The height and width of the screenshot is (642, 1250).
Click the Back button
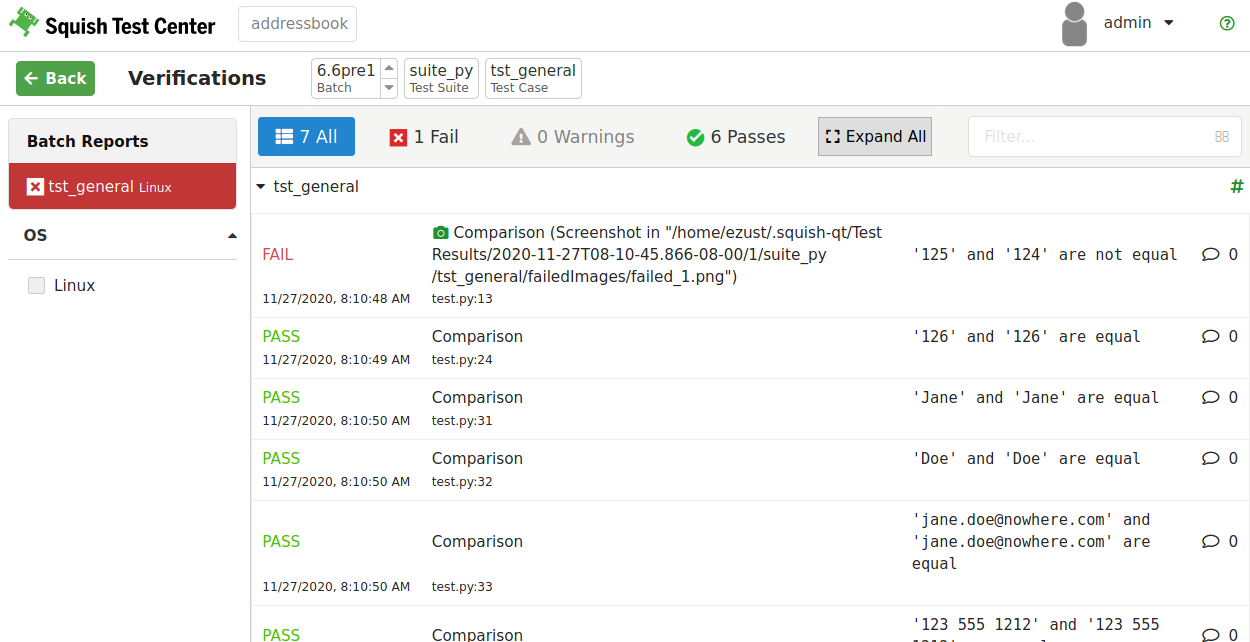pyautogui.click(x=55, y=77)
